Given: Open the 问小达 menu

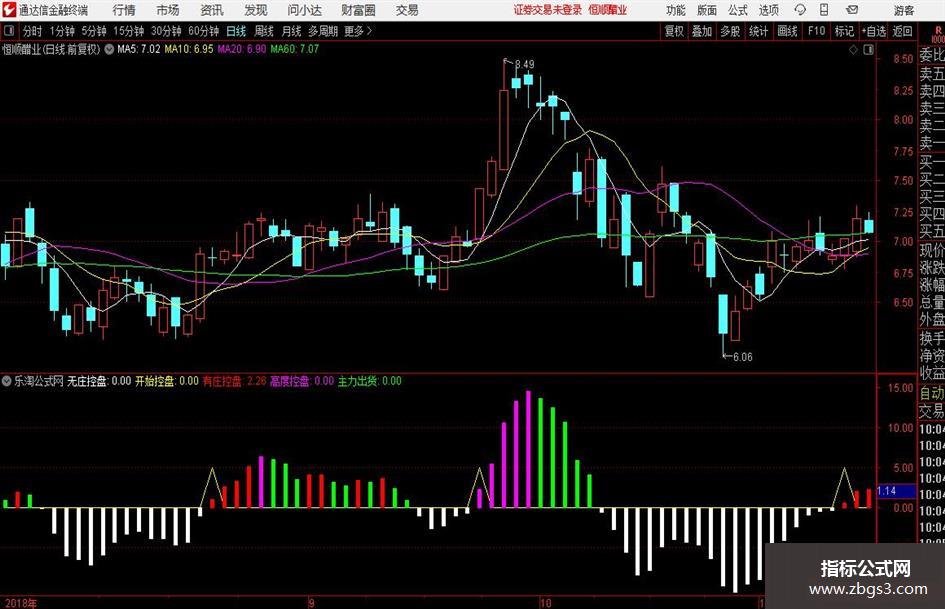Looking at the screenshot, I should pos(304,10).
